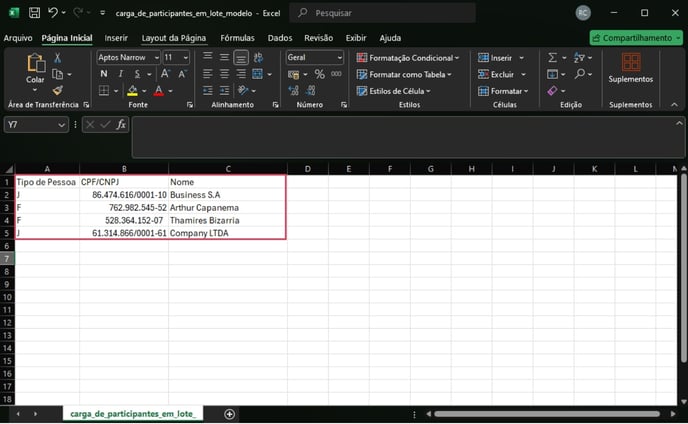Open the Suplementos add-ins icon

click(631, 62)
